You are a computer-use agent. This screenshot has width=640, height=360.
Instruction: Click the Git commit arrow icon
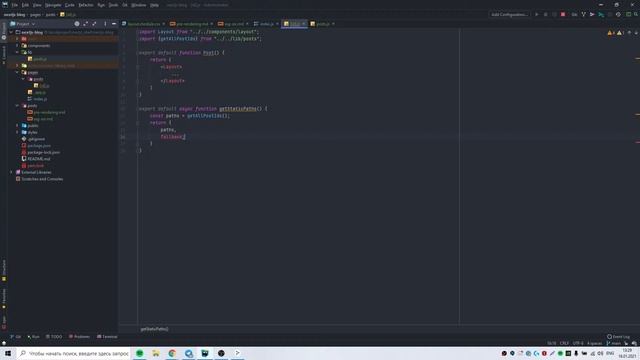[x=592, y=14]
